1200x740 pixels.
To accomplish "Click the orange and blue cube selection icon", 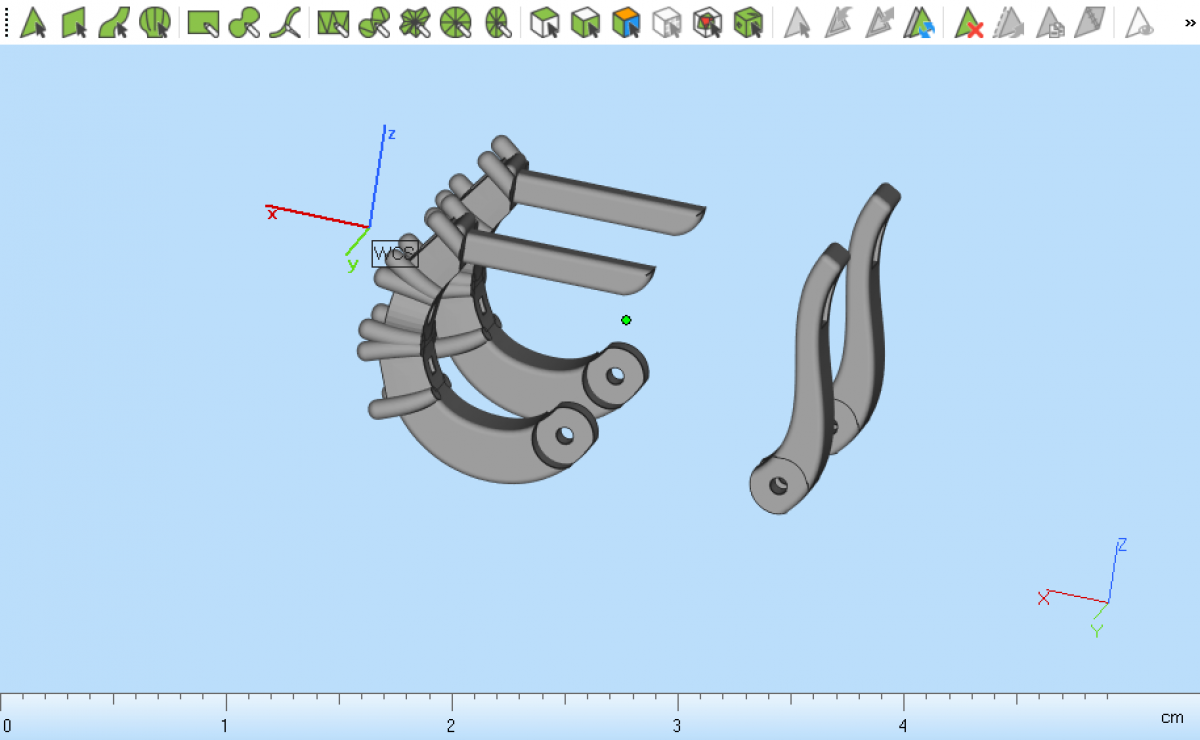I will coord(626,21).
